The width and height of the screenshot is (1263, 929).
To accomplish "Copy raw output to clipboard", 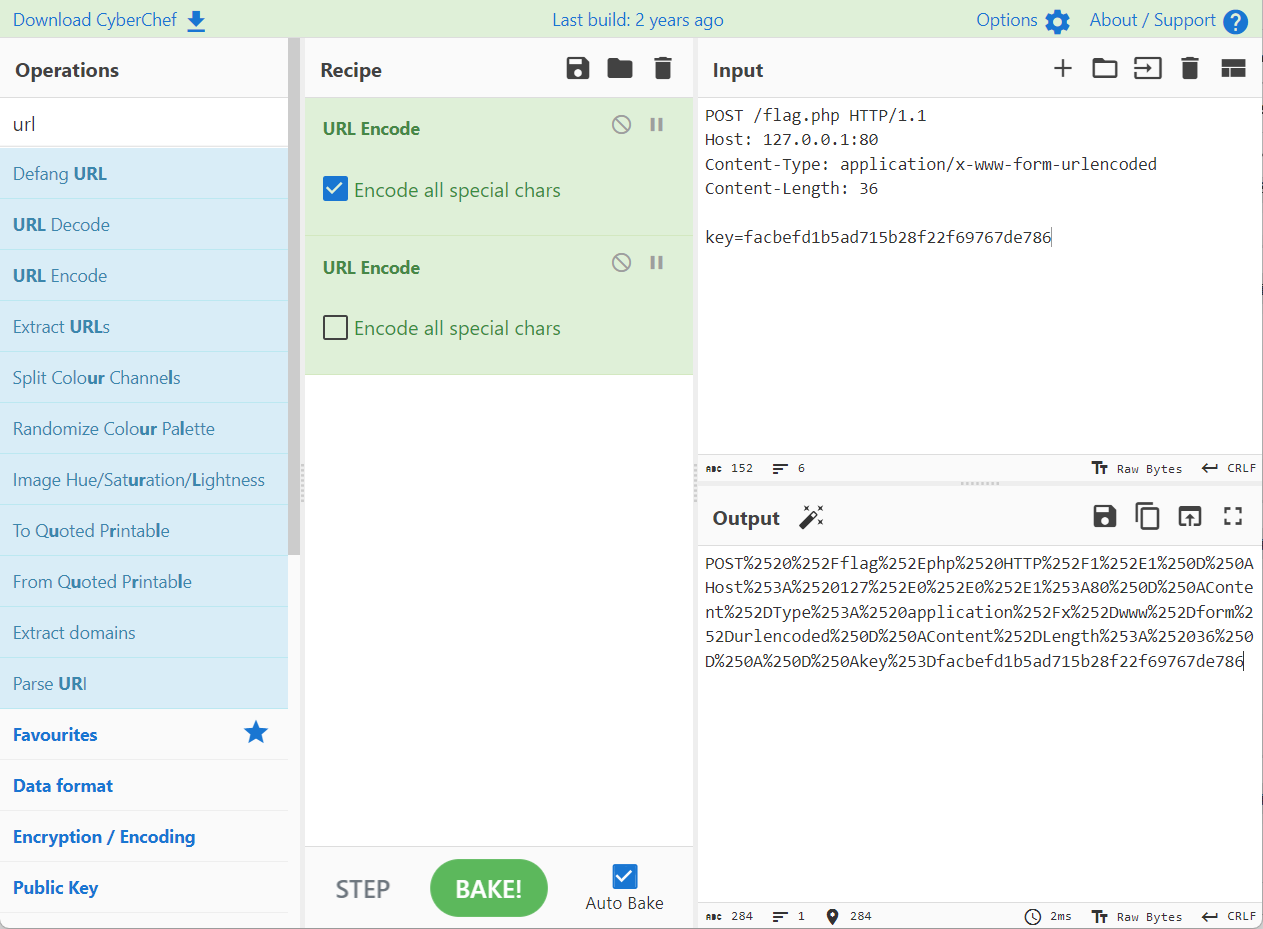I will [1146, 516].
